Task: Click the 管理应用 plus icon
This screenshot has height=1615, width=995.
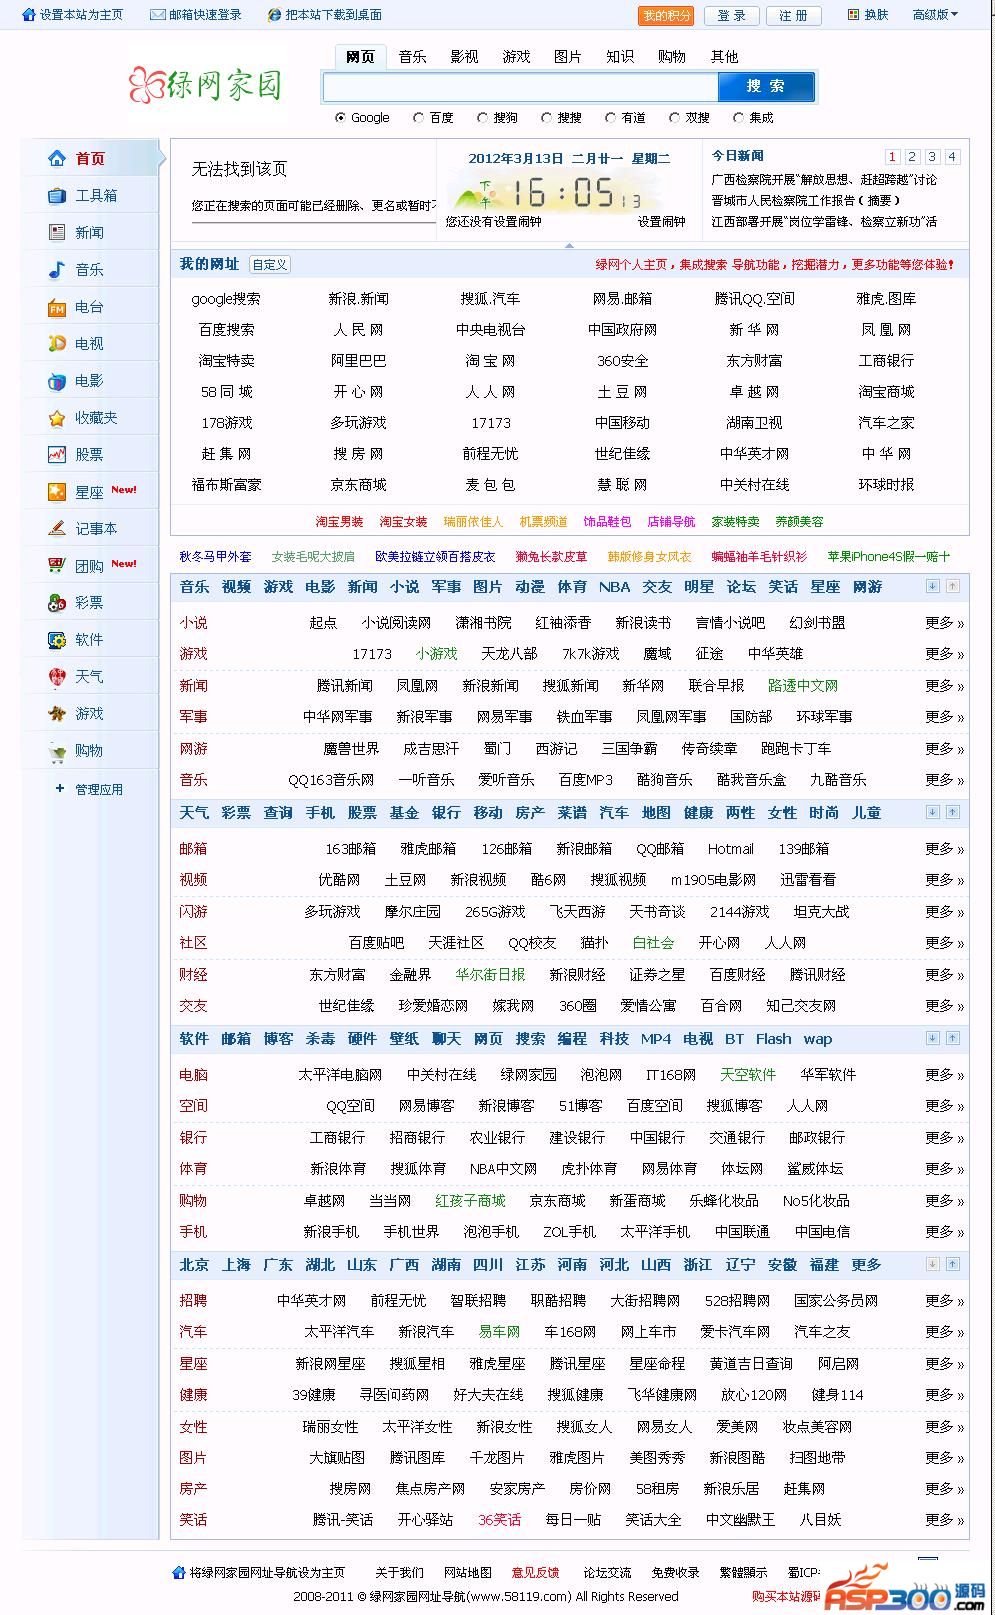Action: pyautogui.click(x=59, y=788)
